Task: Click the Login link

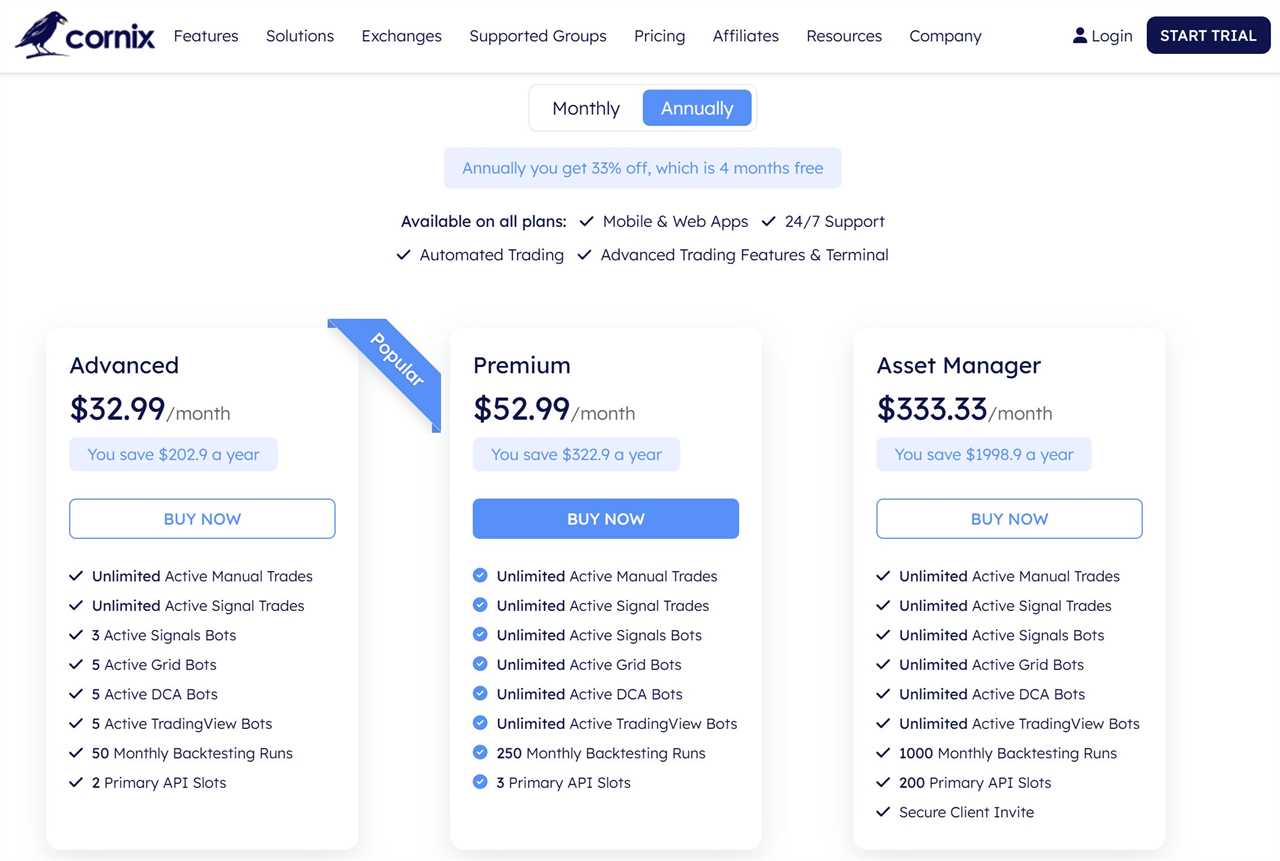Action: point(1111,34)
